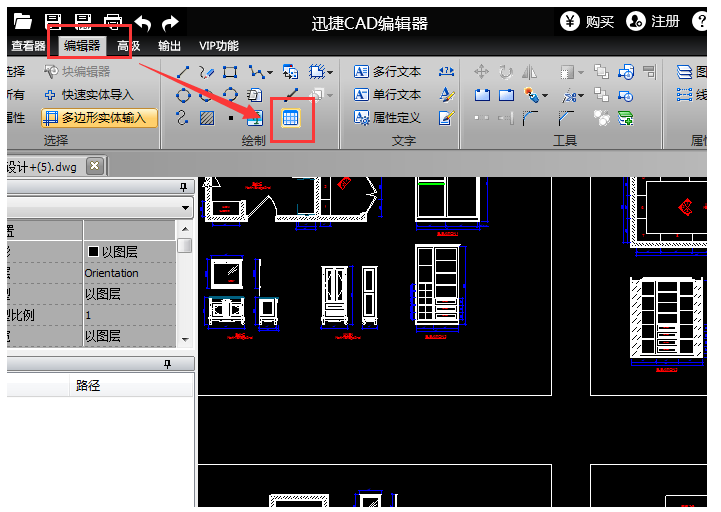Close the 设计+(5).dwg file tab

point(94,166)
